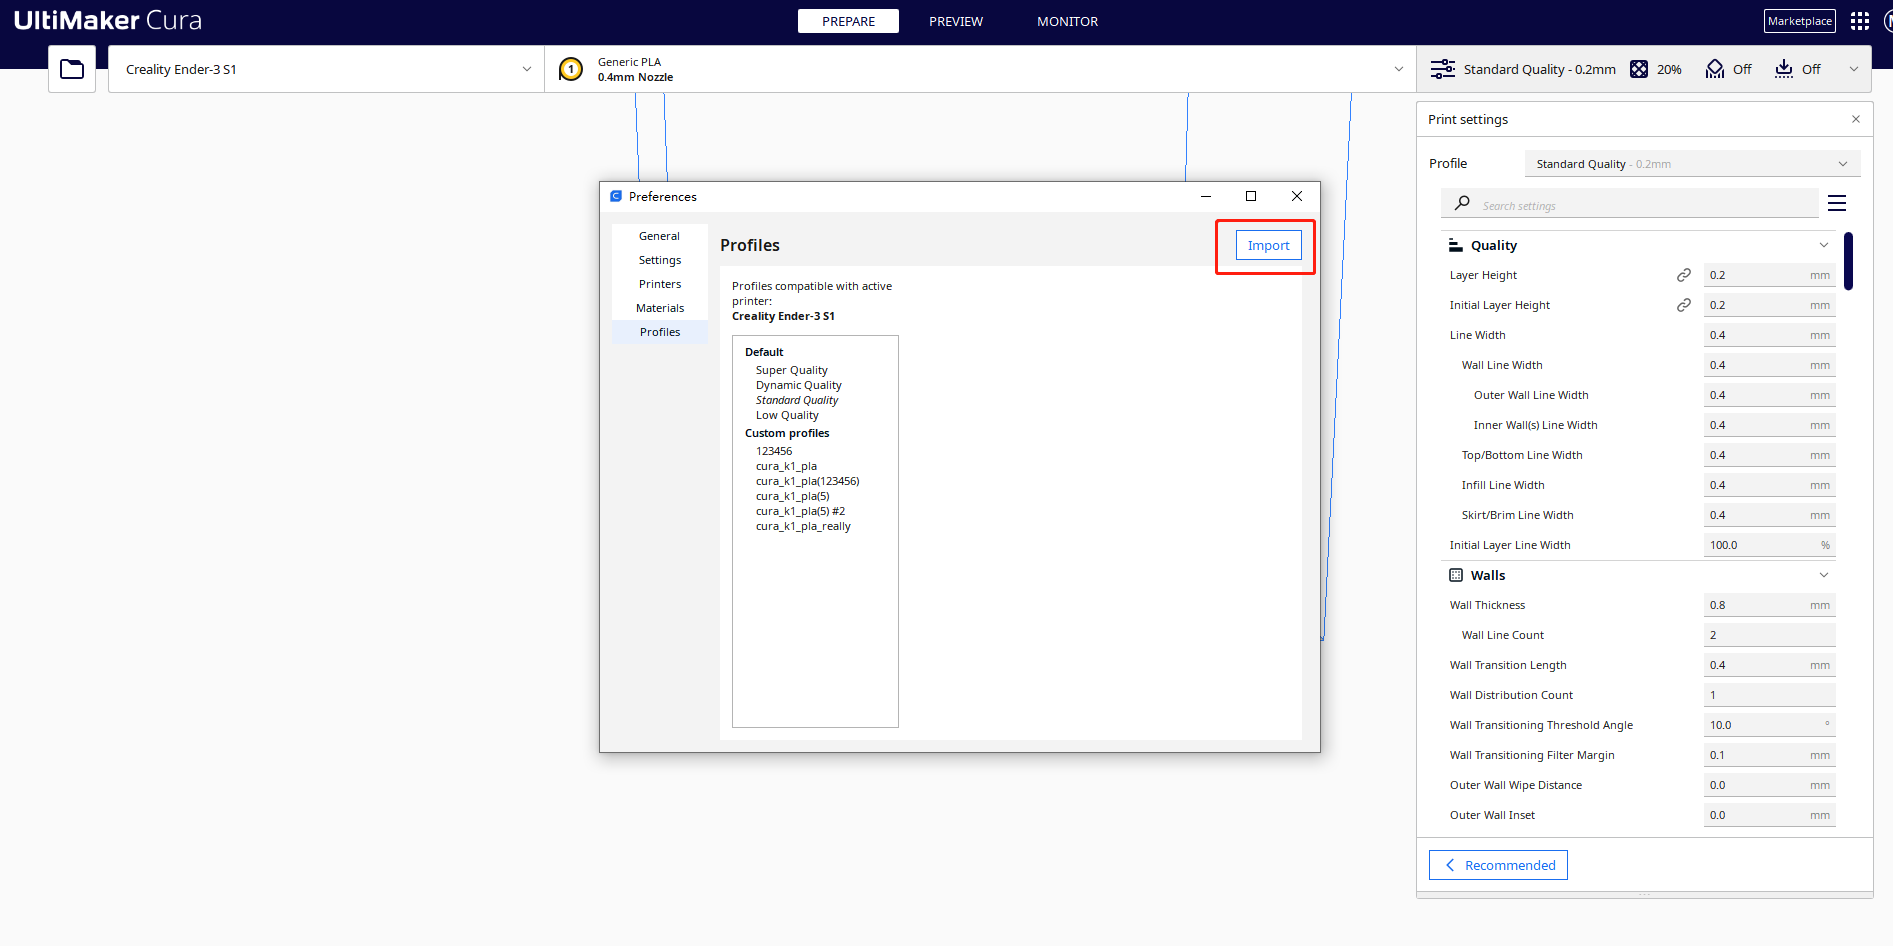
Task: Open settings visibility hamburger menu
Action: 1837,204
